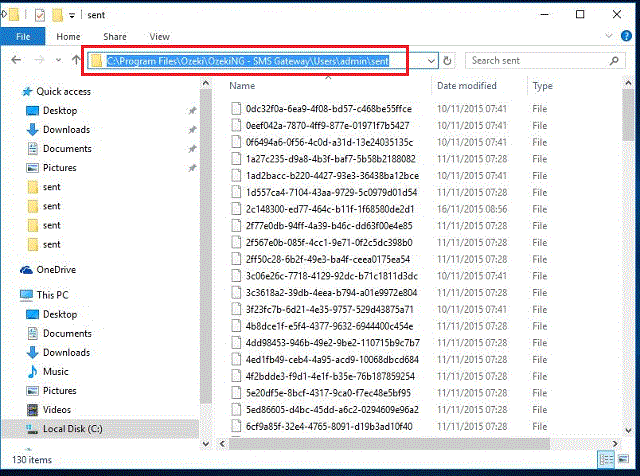Select file 4dd98453-946b-49e2-9be2-110715b9c7b7
Image resolution: width=640 pixels, height=476 pixels.
332,343
